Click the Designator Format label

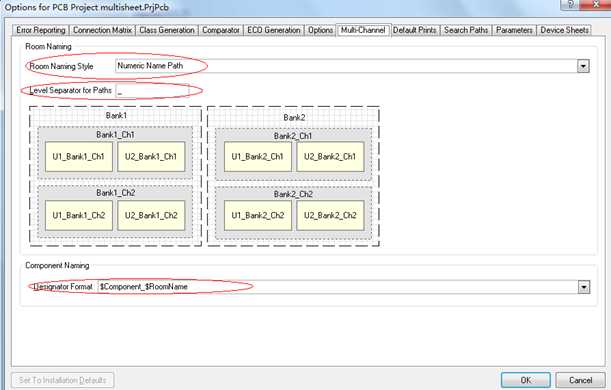63,287
